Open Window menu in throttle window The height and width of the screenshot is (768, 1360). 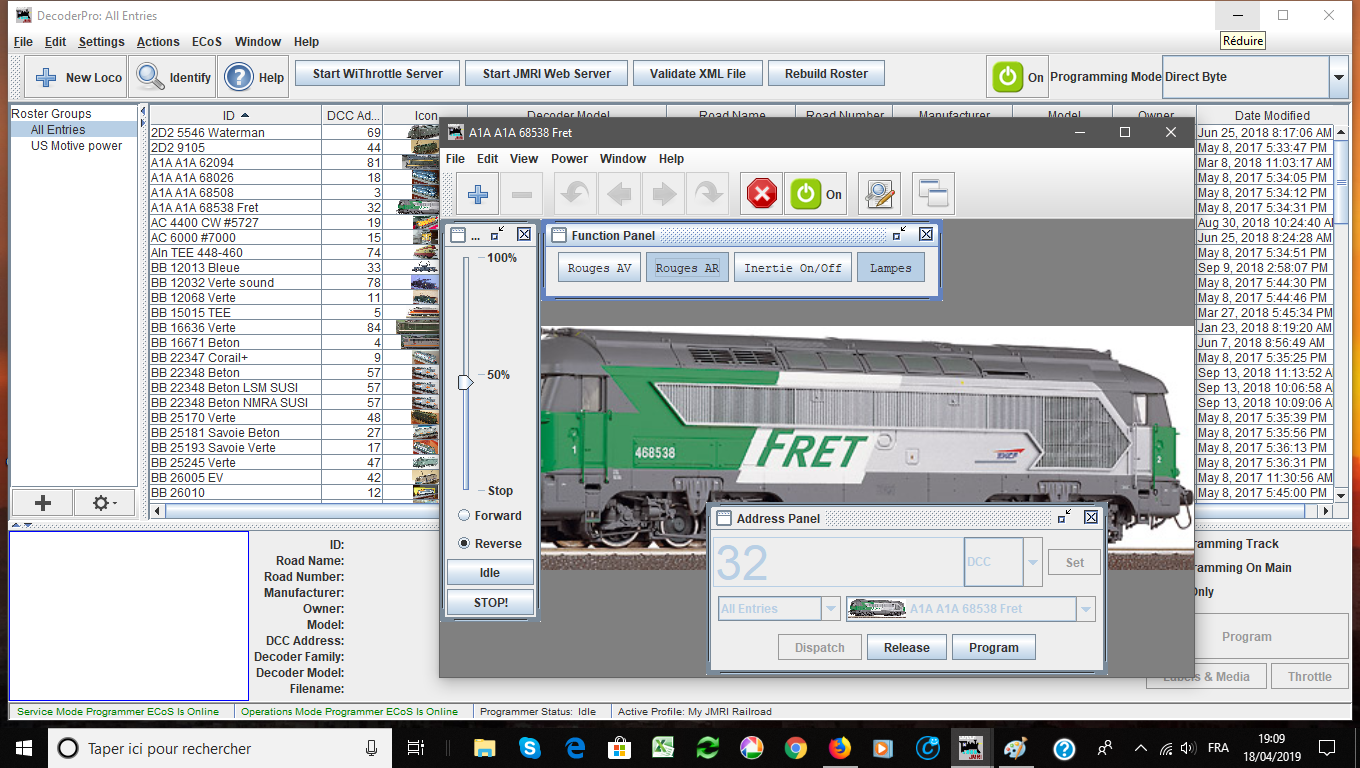(x=623, y=159)
